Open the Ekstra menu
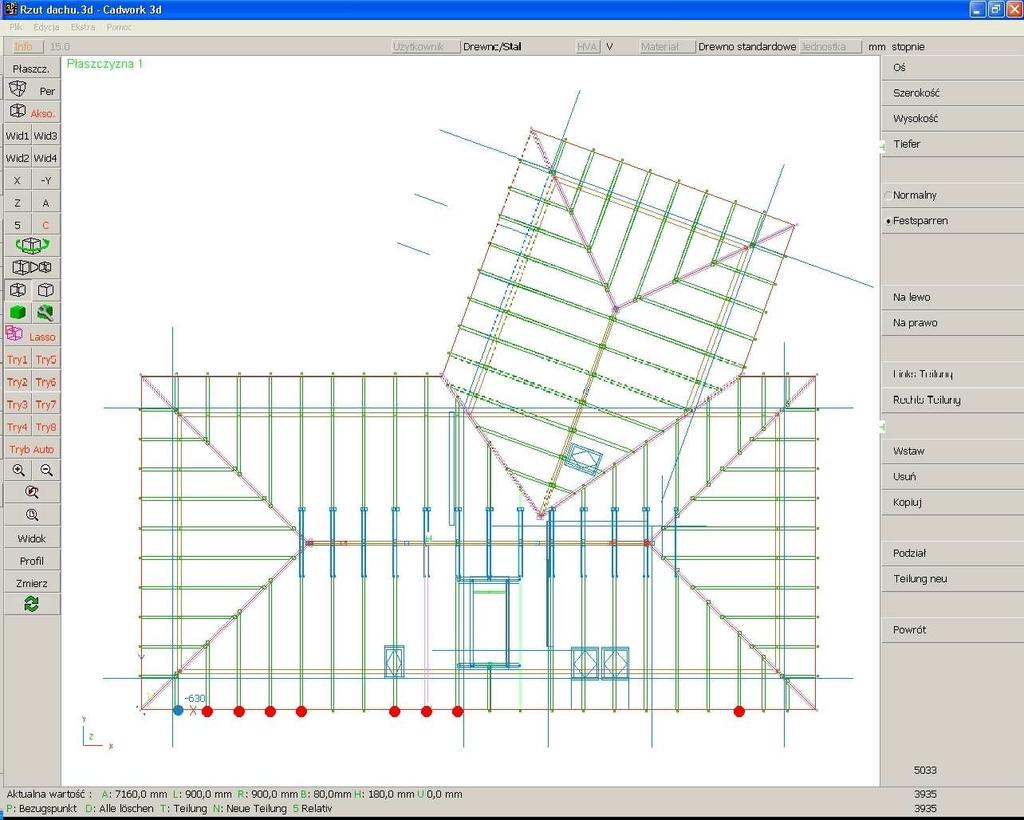The width and height of the screenshot is (1024, 820). coord(83,27)
